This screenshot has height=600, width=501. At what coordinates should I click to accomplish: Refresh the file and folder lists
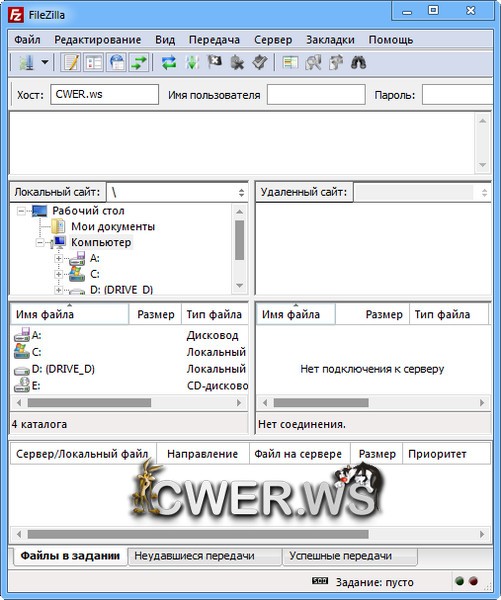click(169, 62)
